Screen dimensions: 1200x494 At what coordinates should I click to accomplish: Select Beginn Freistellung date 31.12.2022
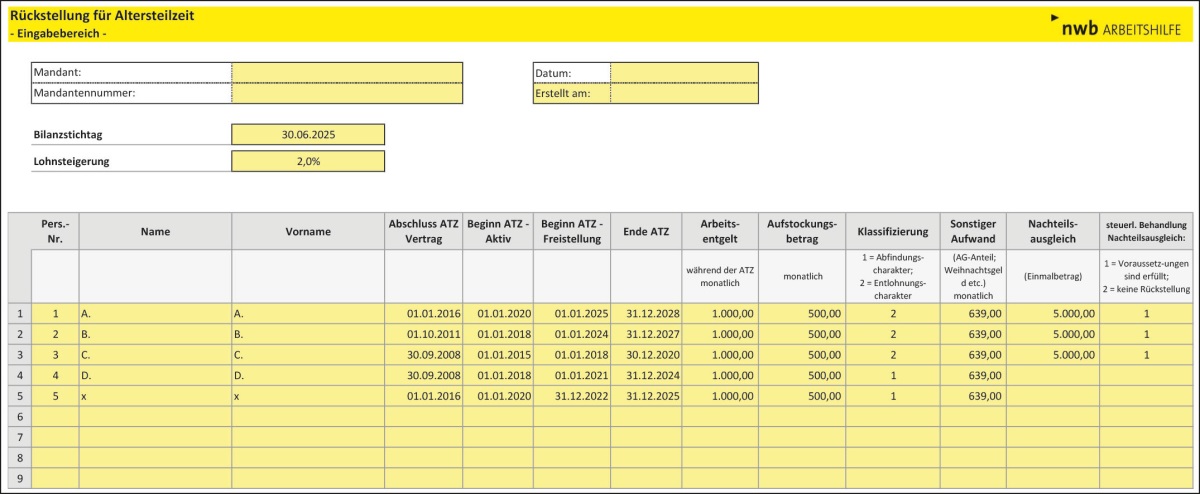click(571, 396)
